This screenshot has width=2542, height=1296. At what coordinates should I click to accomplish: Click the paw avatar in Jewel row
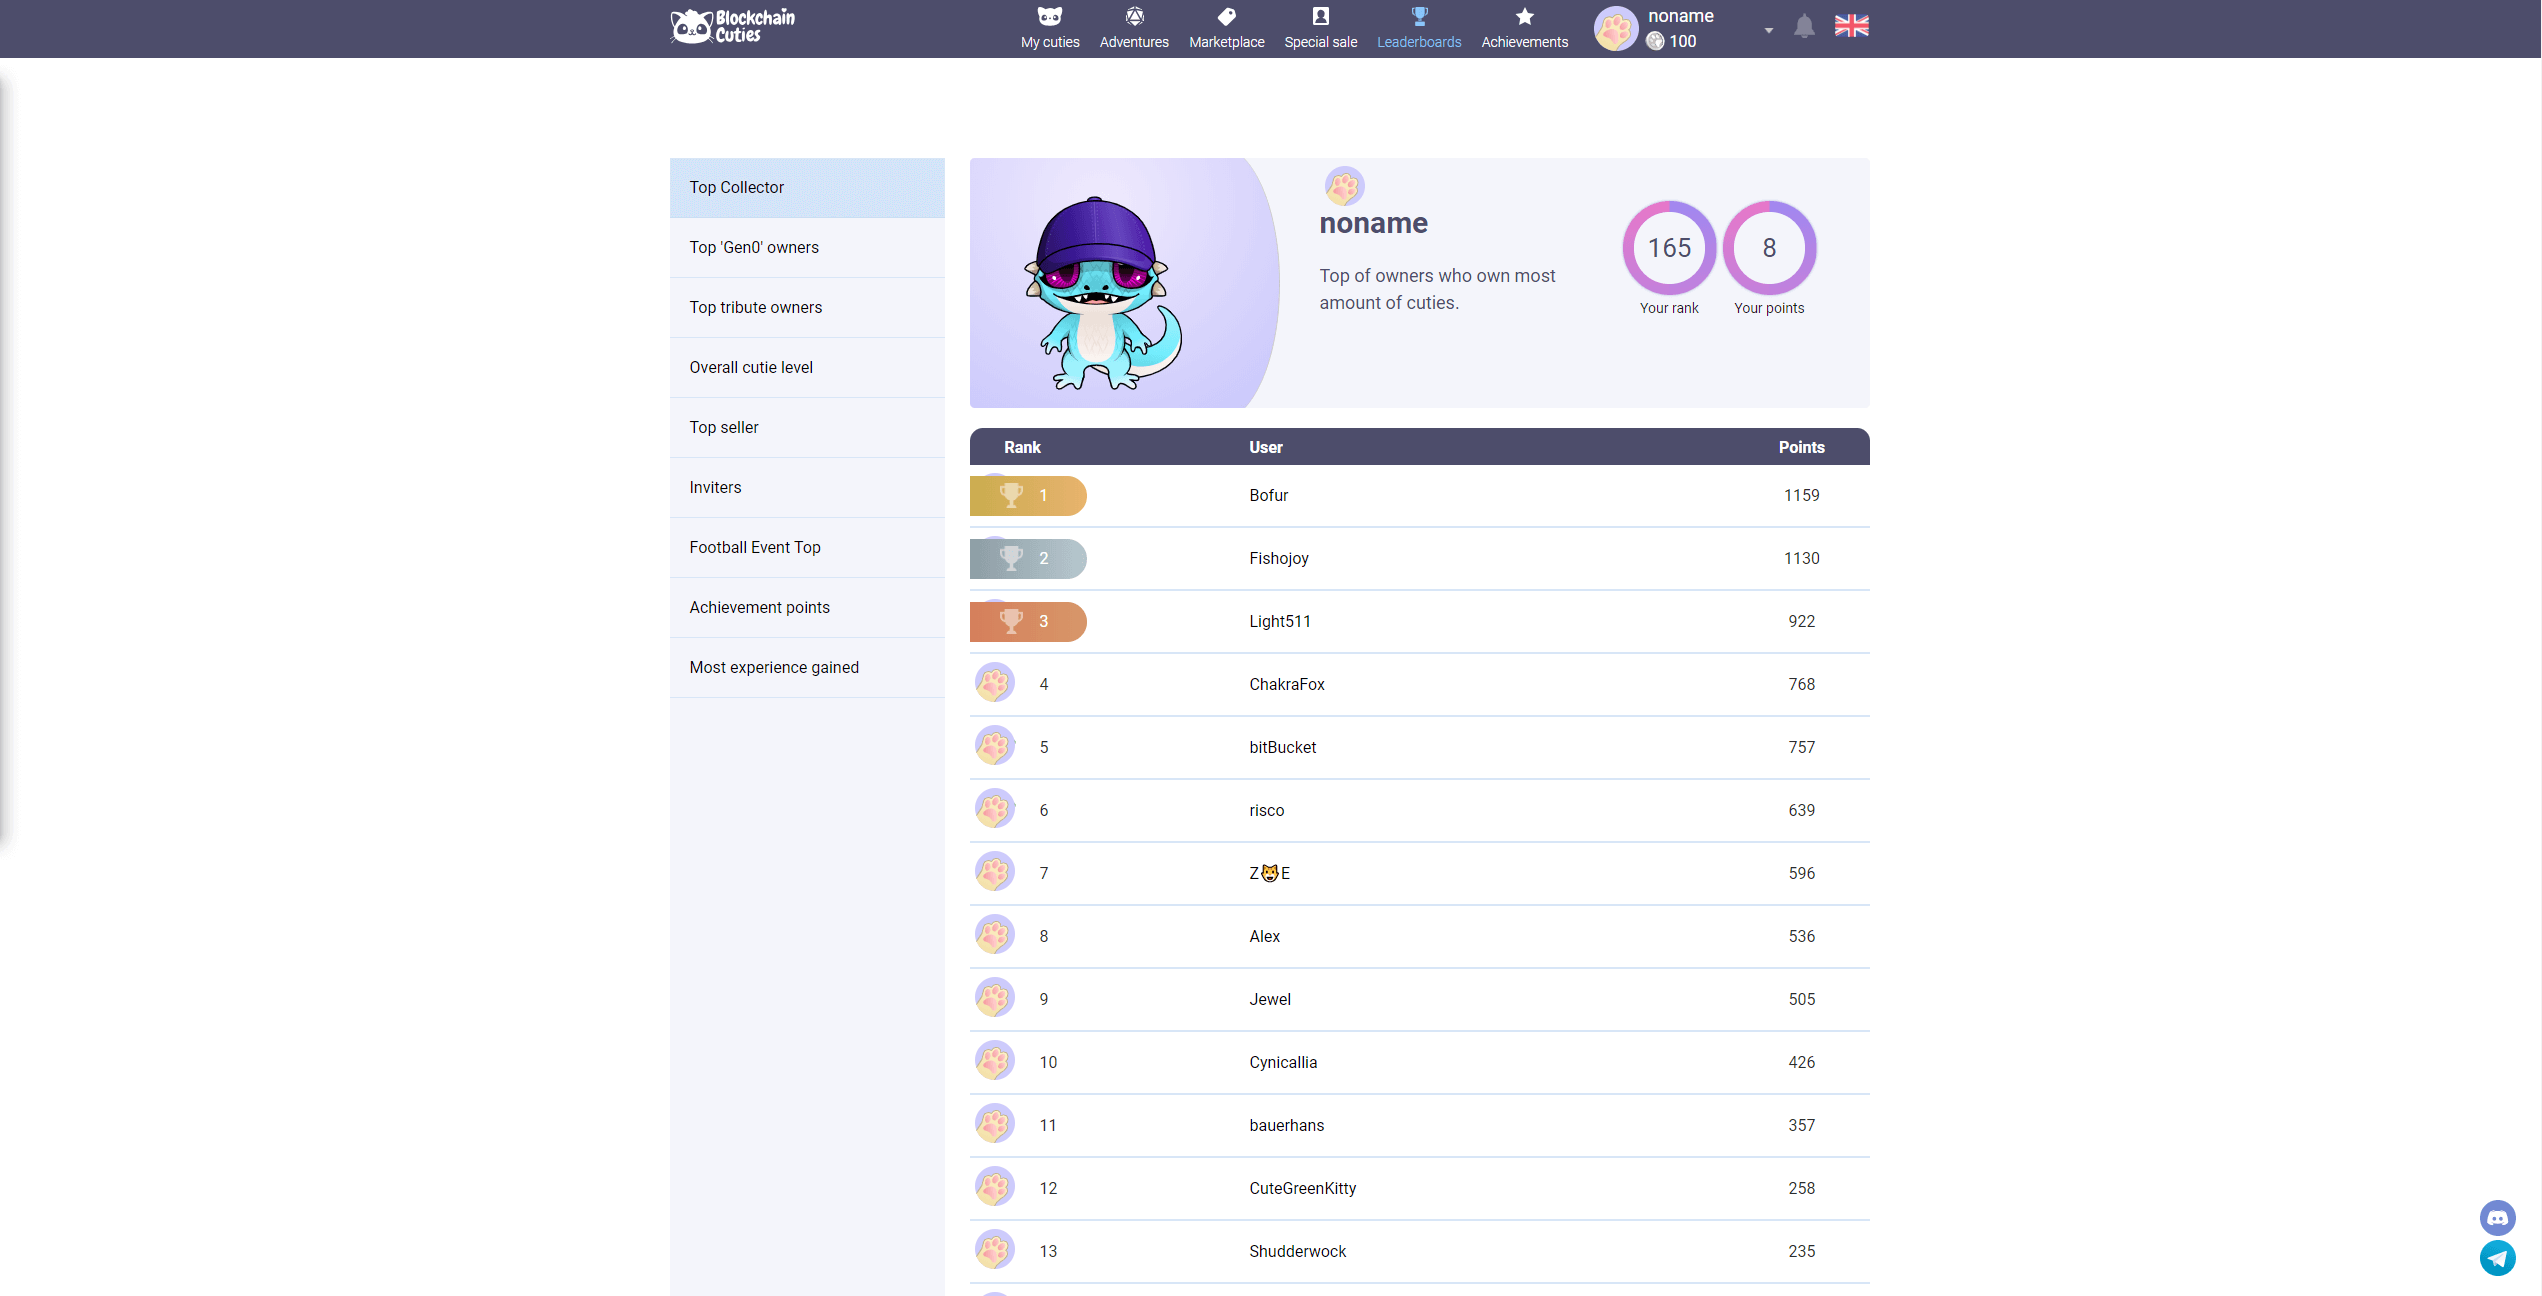tap(994, 998)
